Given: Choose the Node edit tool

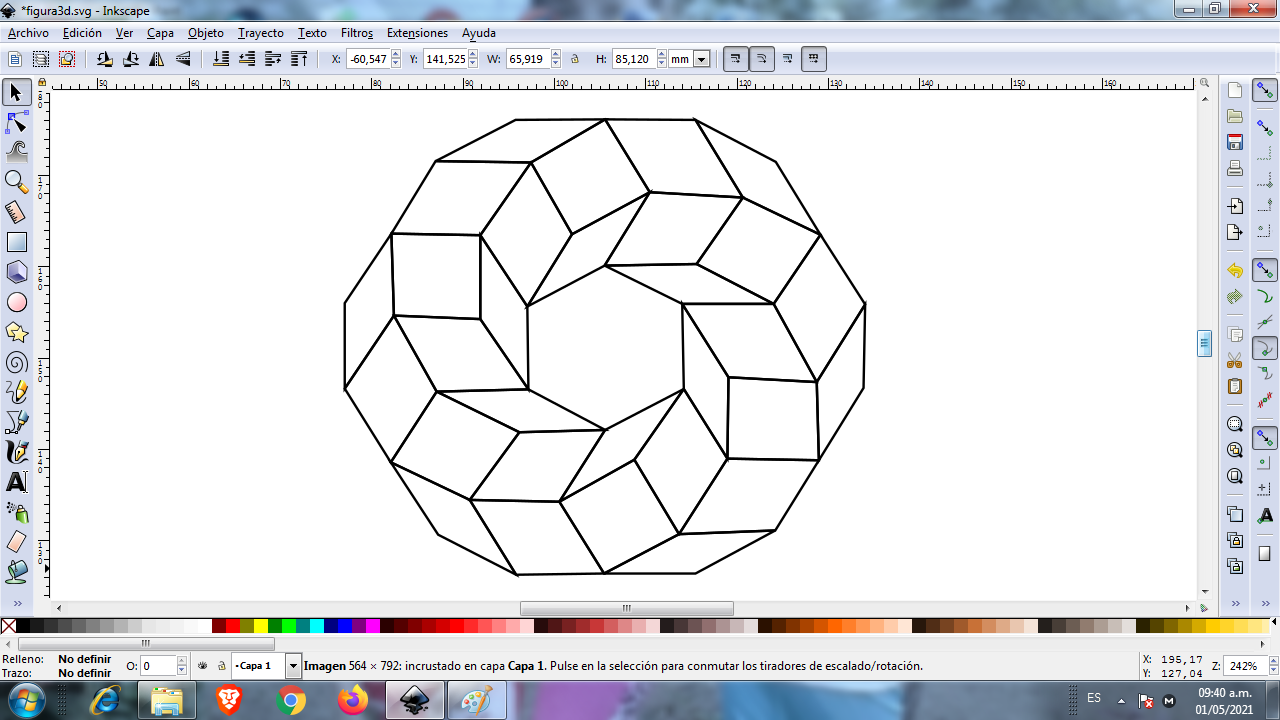Looking at the screenshot, I should [x=16, y=122].
